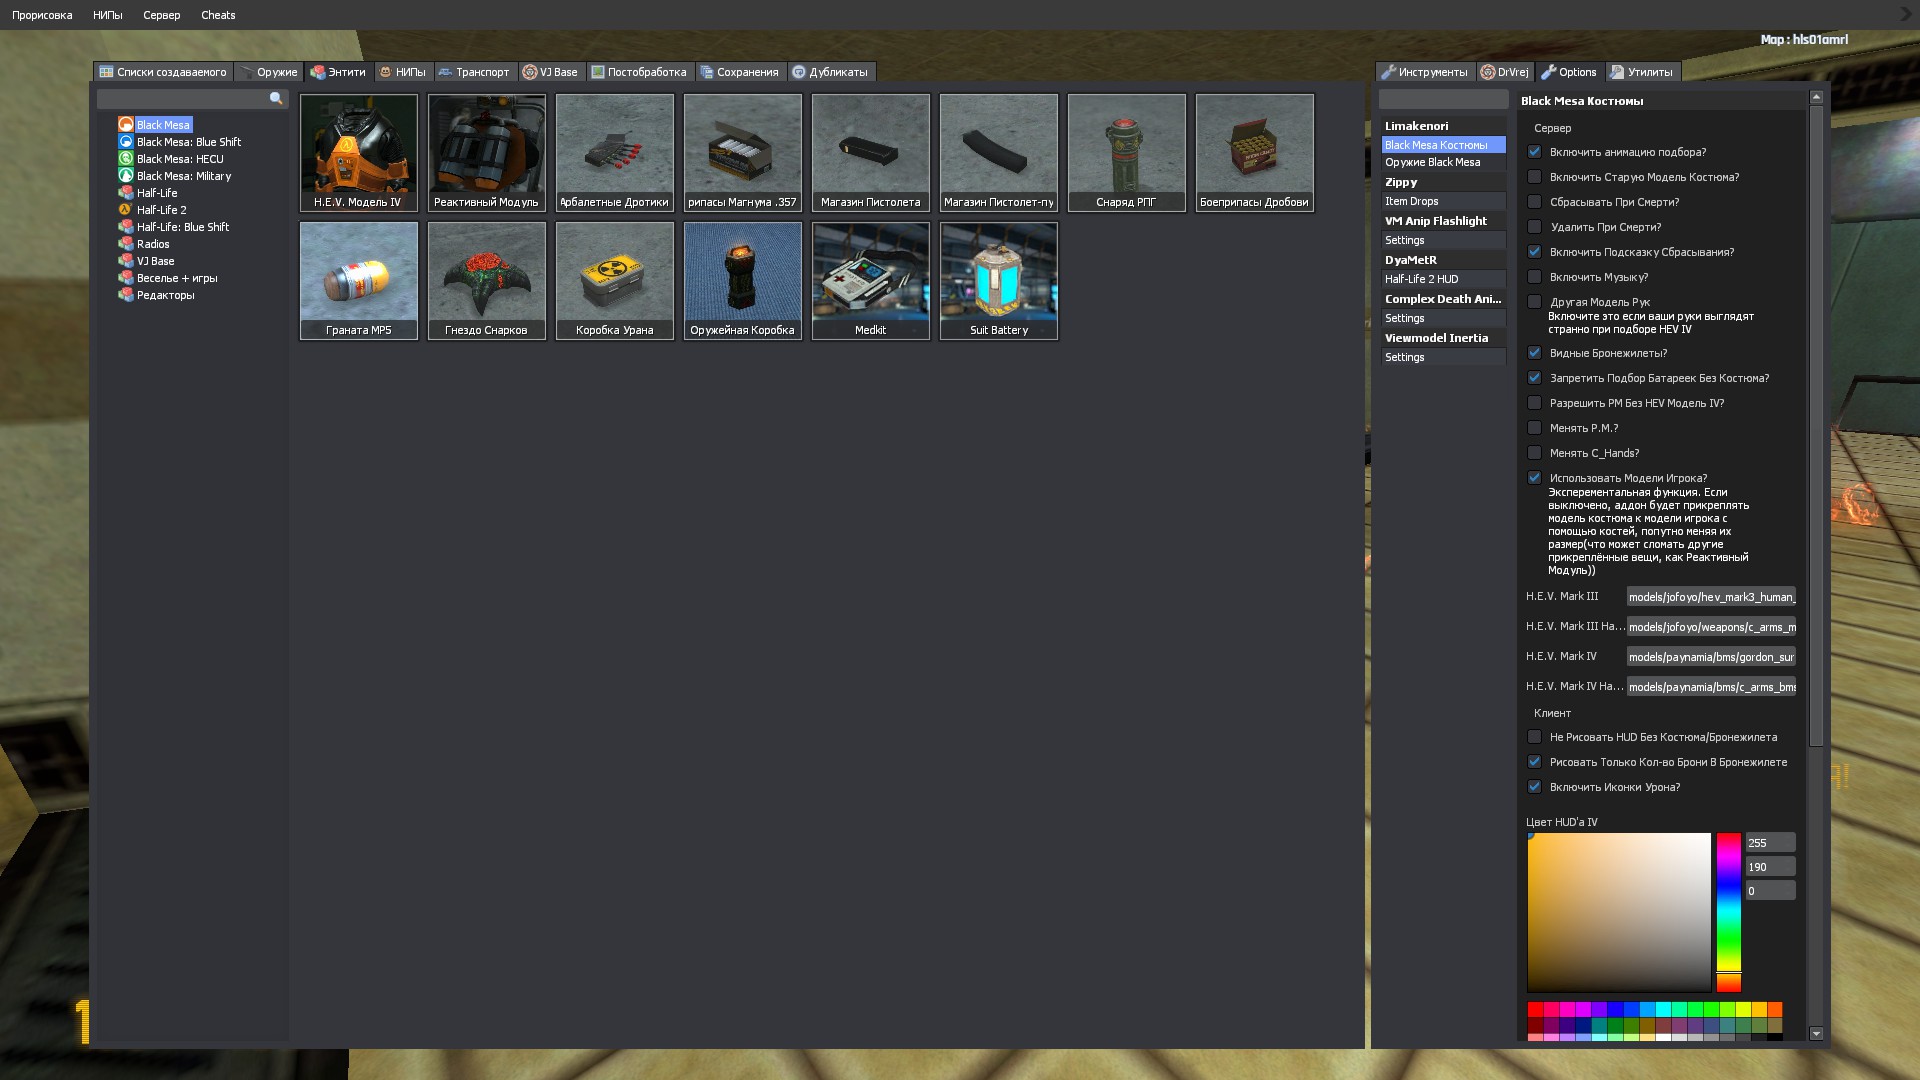Open the Half-Life 2 category in tree

[161, 210]
